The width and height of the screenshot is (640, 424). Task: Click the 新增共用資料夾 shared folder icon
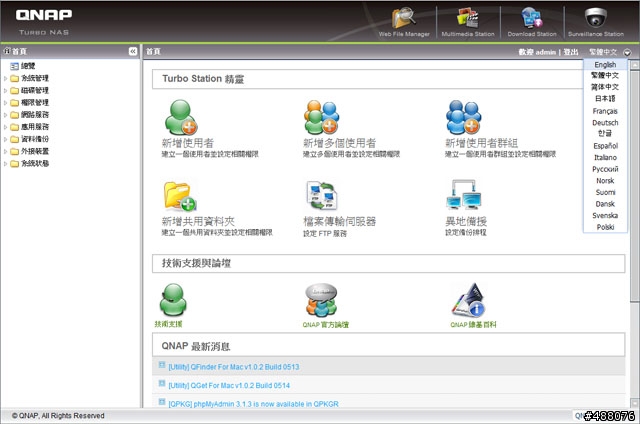180,196
